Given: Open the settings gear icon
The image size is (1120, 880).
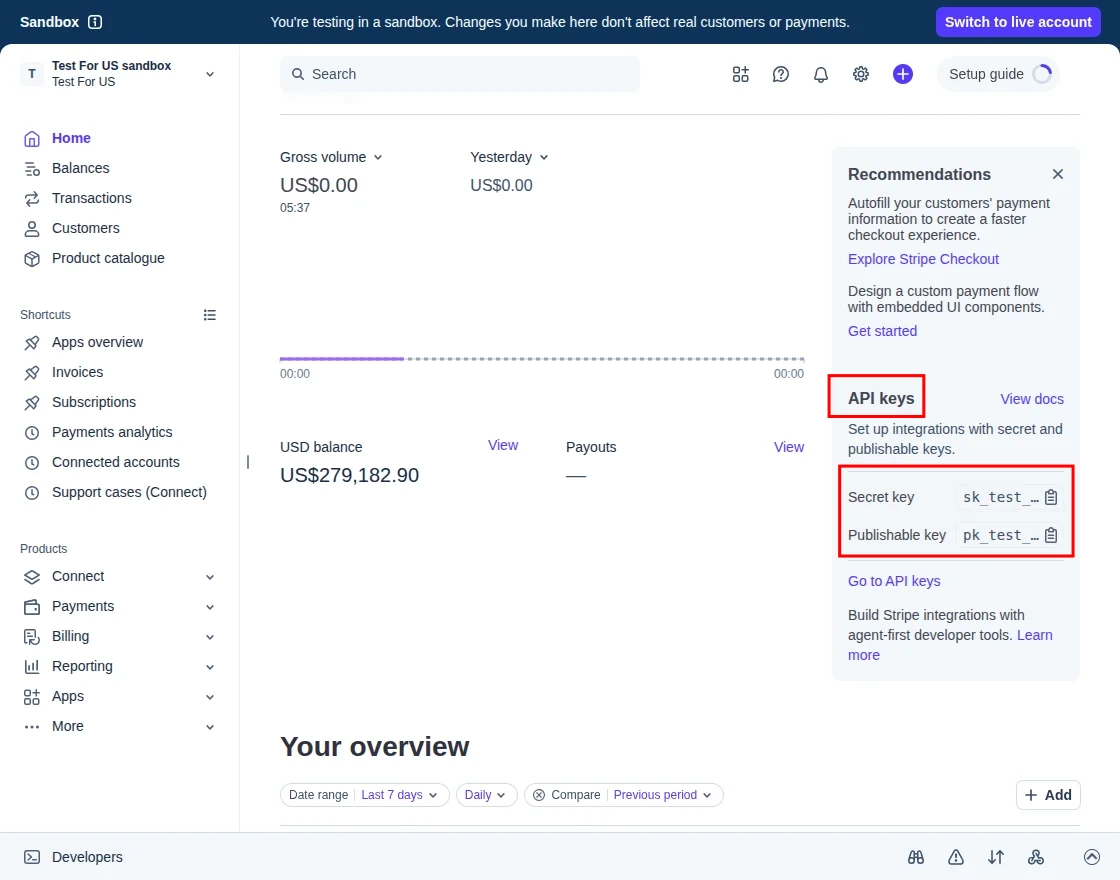Looking at the screenshot, I should point(861,74).
